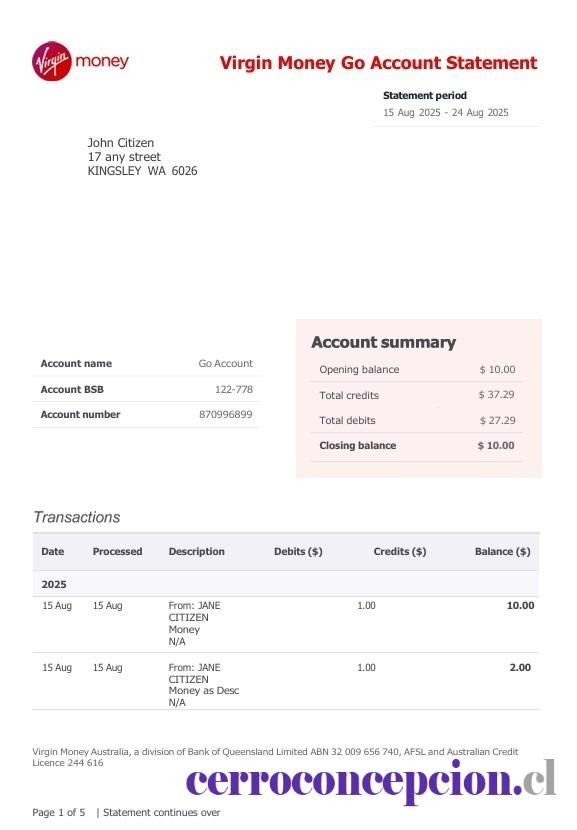Click the Account summary heading

[383, 342]
